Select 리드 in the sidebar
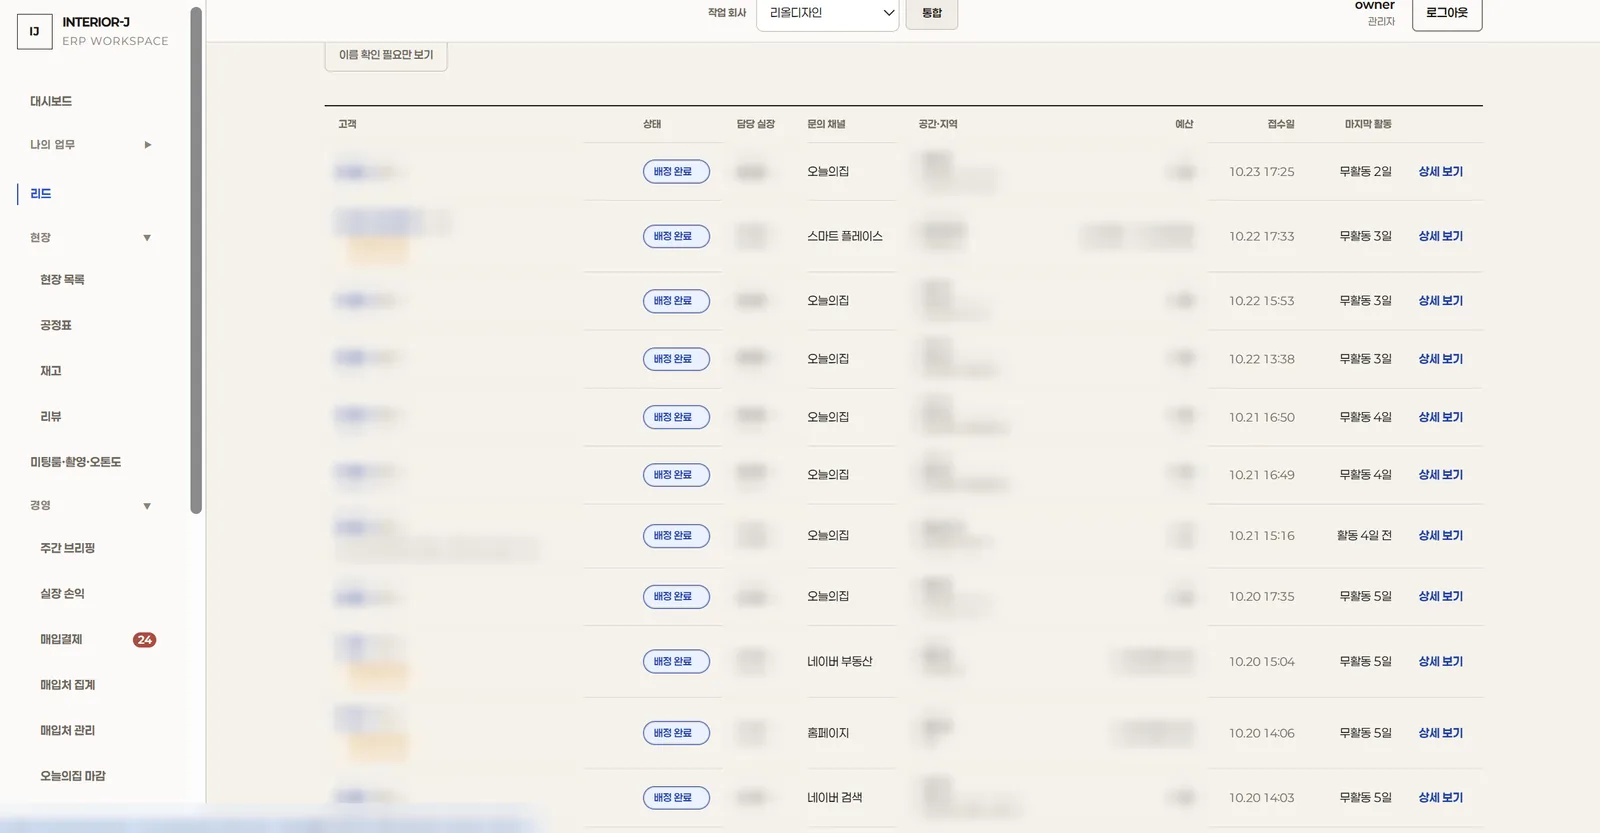1600x833 pixels. [x=41, y=194]
